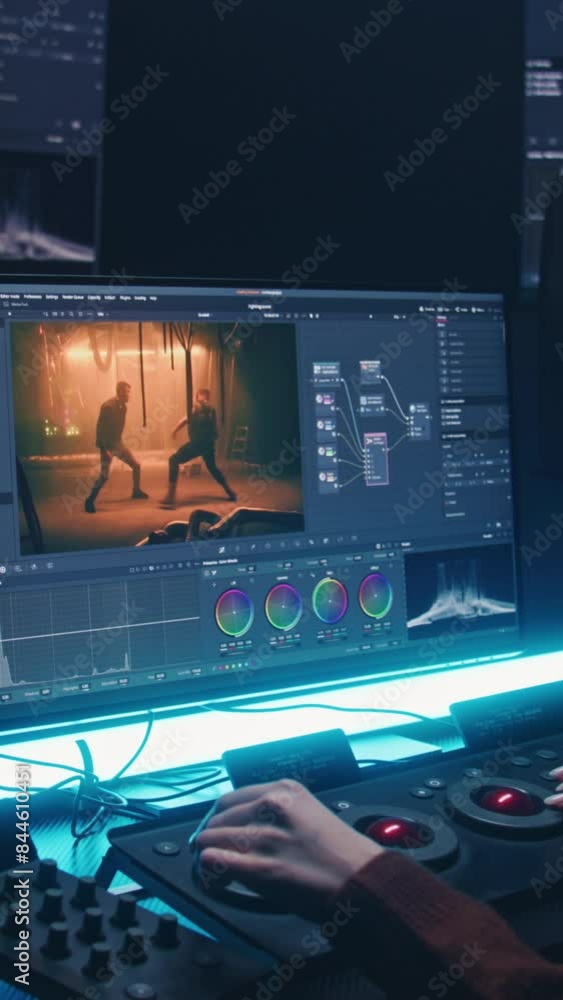Viewport: 563px width, 1000px height.
Task: Click the leftmost circular icon above the curves panel
Action: click(3, 569)
